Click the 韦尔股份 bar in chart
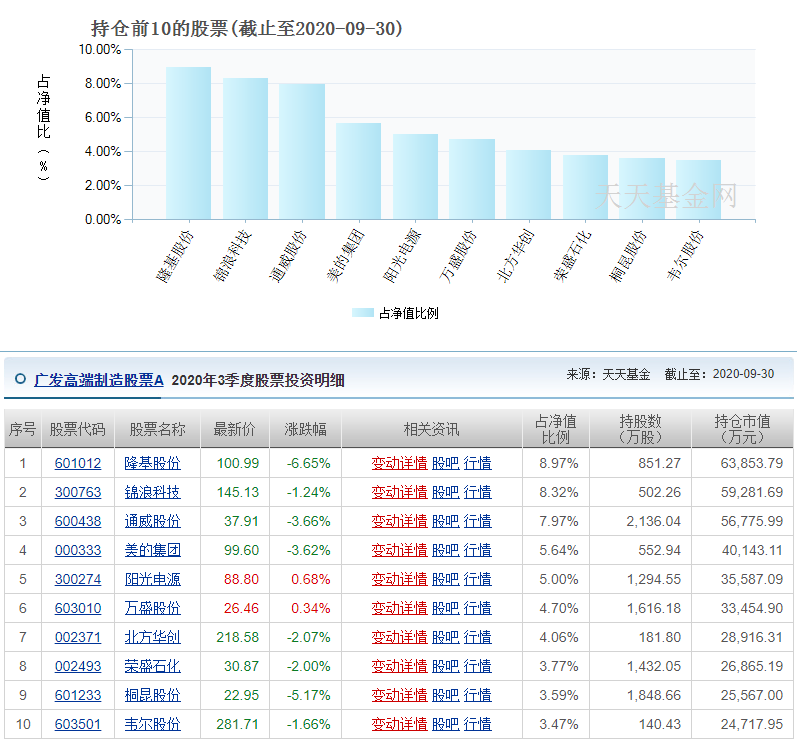797x744 pixels. (x=698, y=190)
